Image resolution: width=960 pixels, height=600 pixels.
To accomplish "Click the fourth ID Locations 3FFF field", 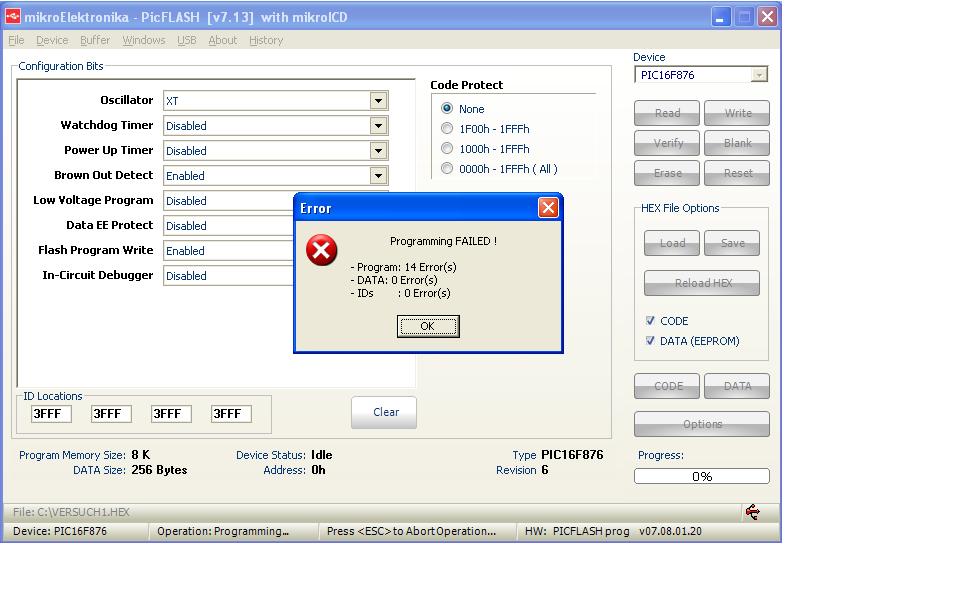I will coord(231,414).
